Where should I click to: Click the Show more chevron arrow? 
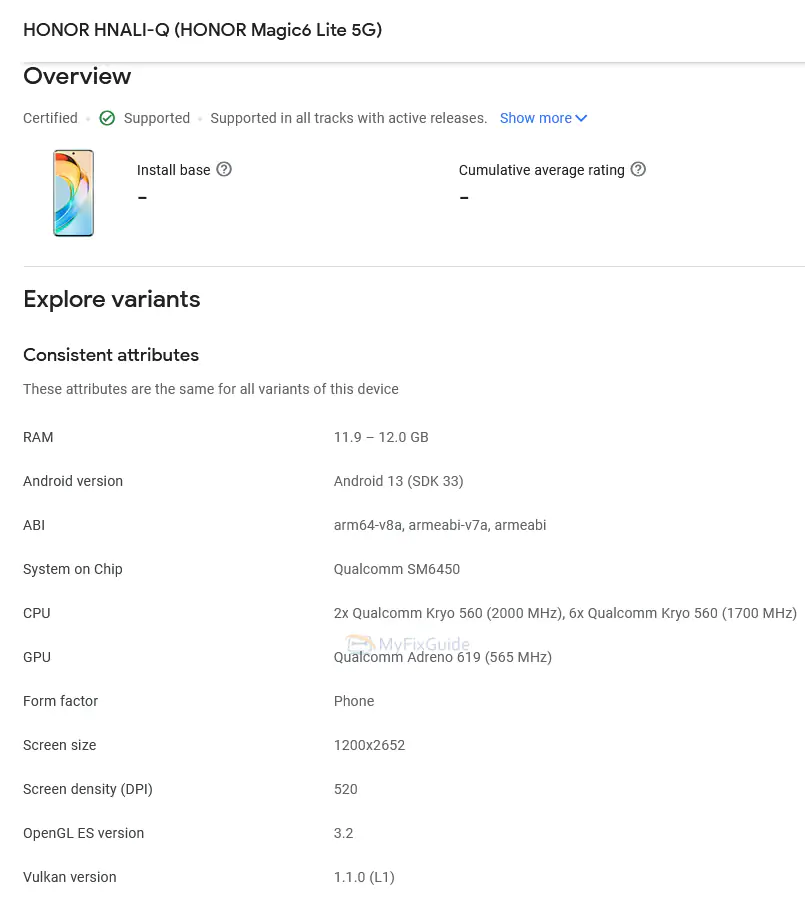point(581,118)
